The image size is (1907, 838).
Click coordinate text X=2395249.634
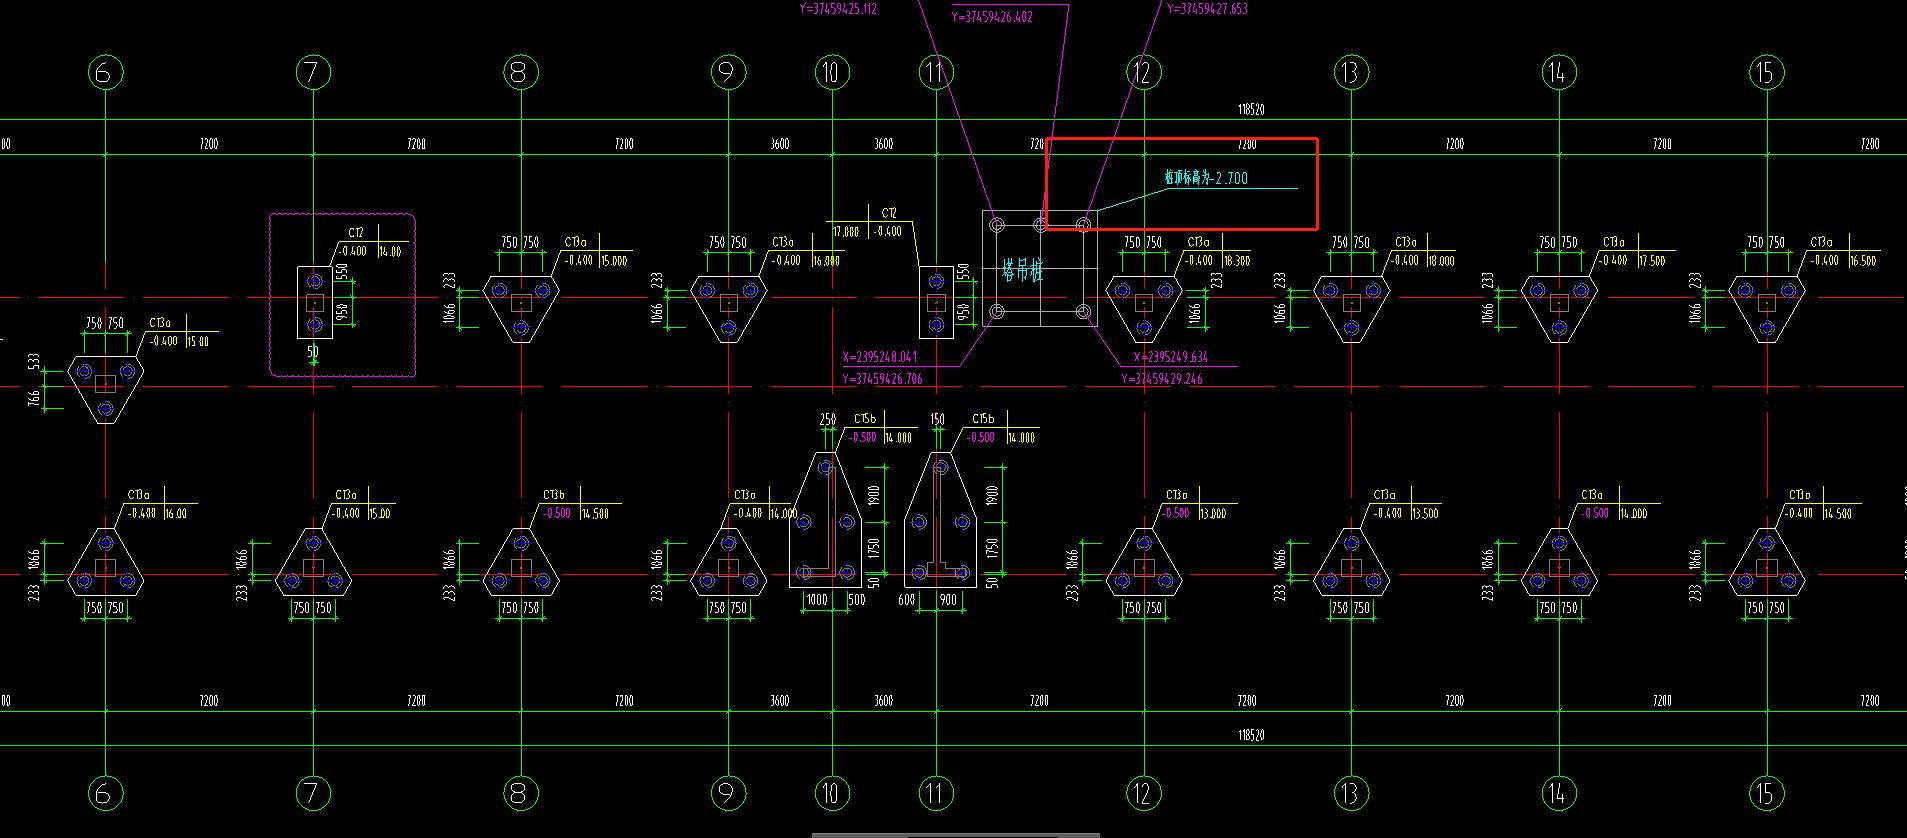point(1171,357)
